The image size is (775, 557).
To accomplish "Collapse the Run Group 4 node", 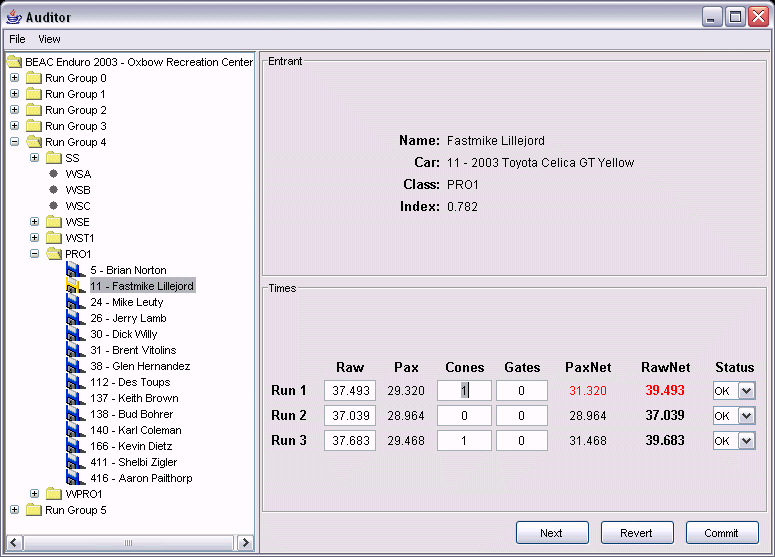I will (x=14, y=142).
